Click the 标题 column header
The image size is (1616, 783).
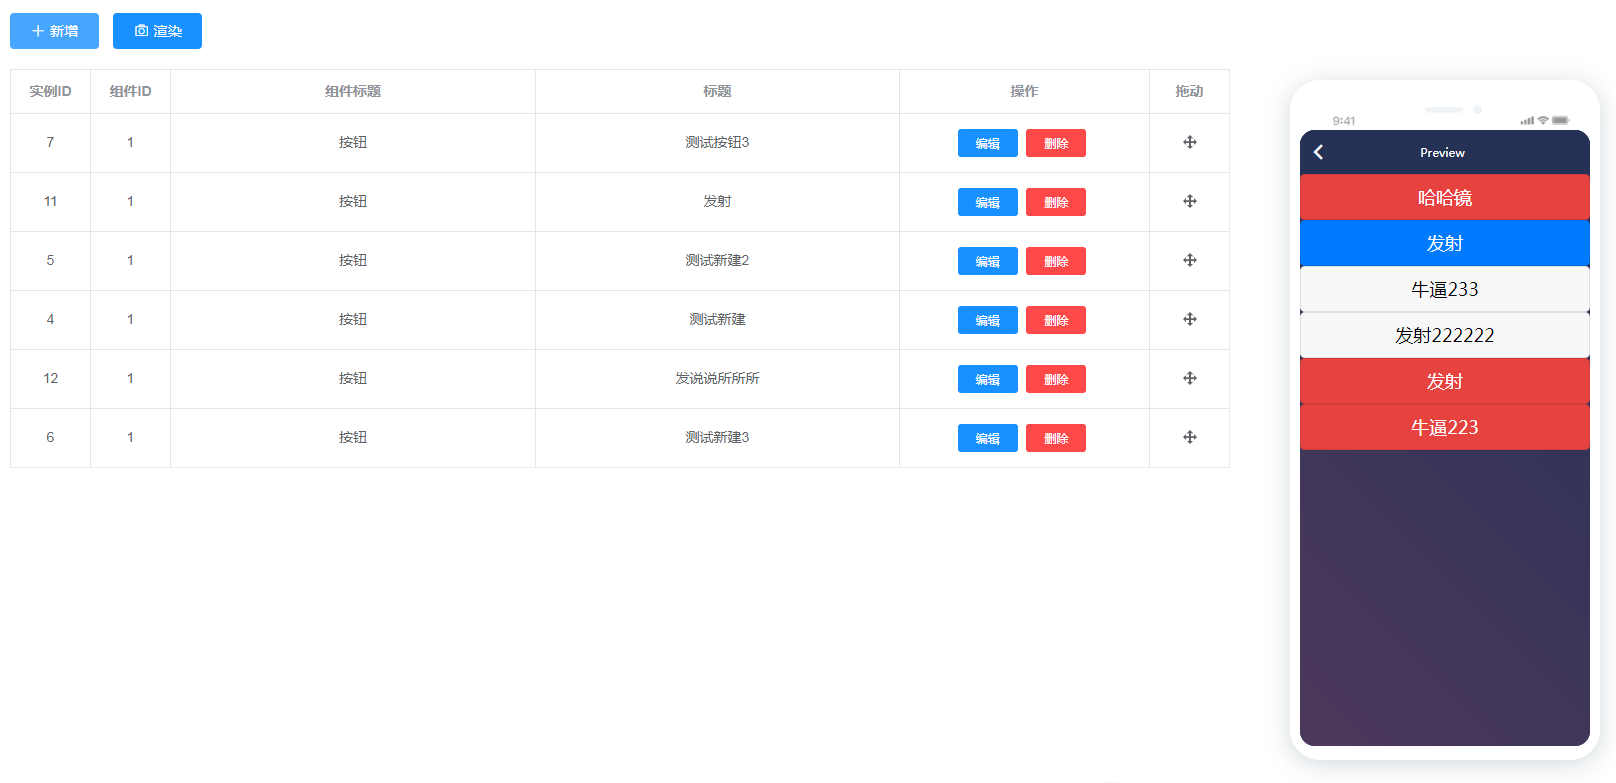click(717, 91)
